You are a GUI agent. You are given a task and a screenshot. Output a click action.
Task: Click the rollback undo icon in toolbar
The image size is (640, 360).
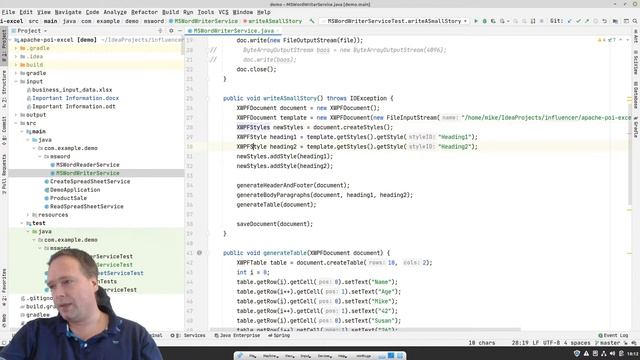click(604, 21)
